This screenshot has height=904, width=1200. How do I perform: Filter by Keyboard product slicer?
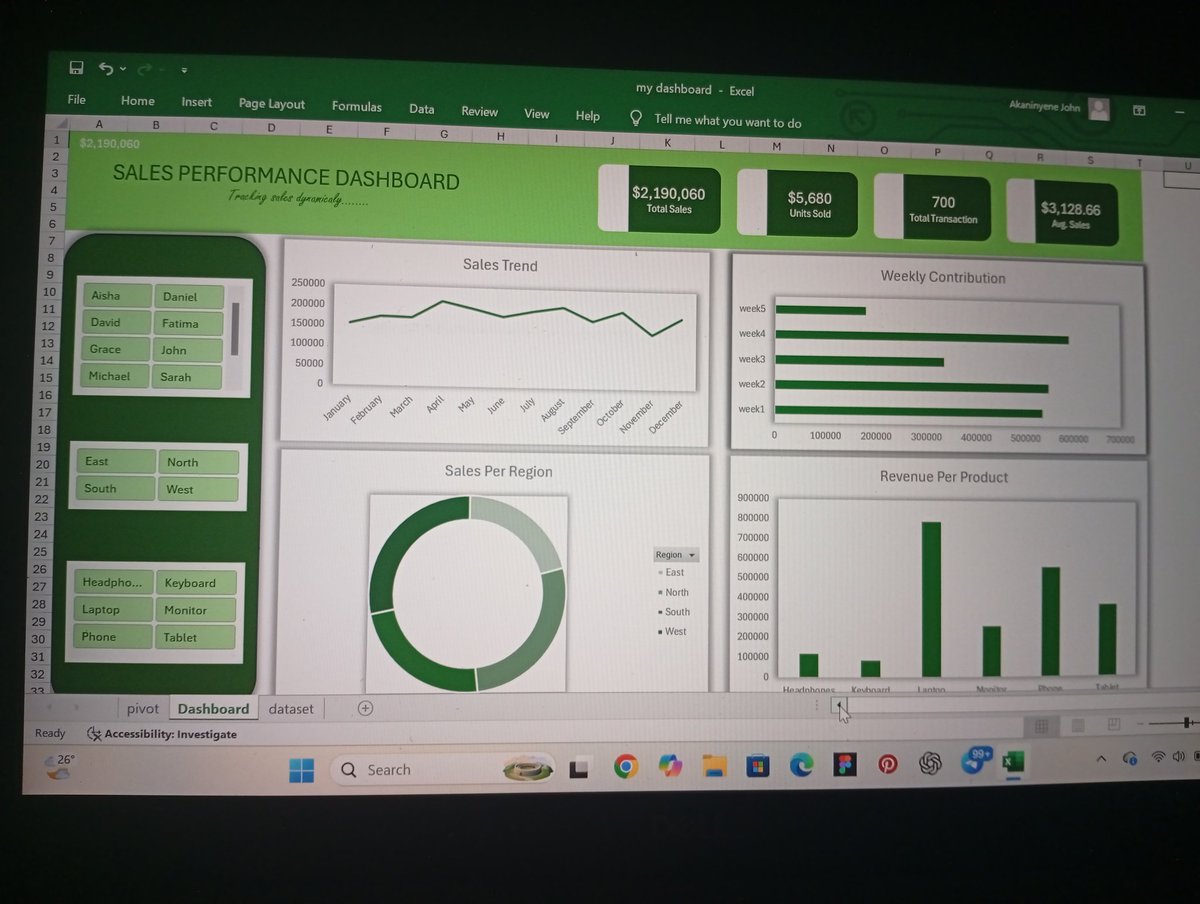[196, 584]
